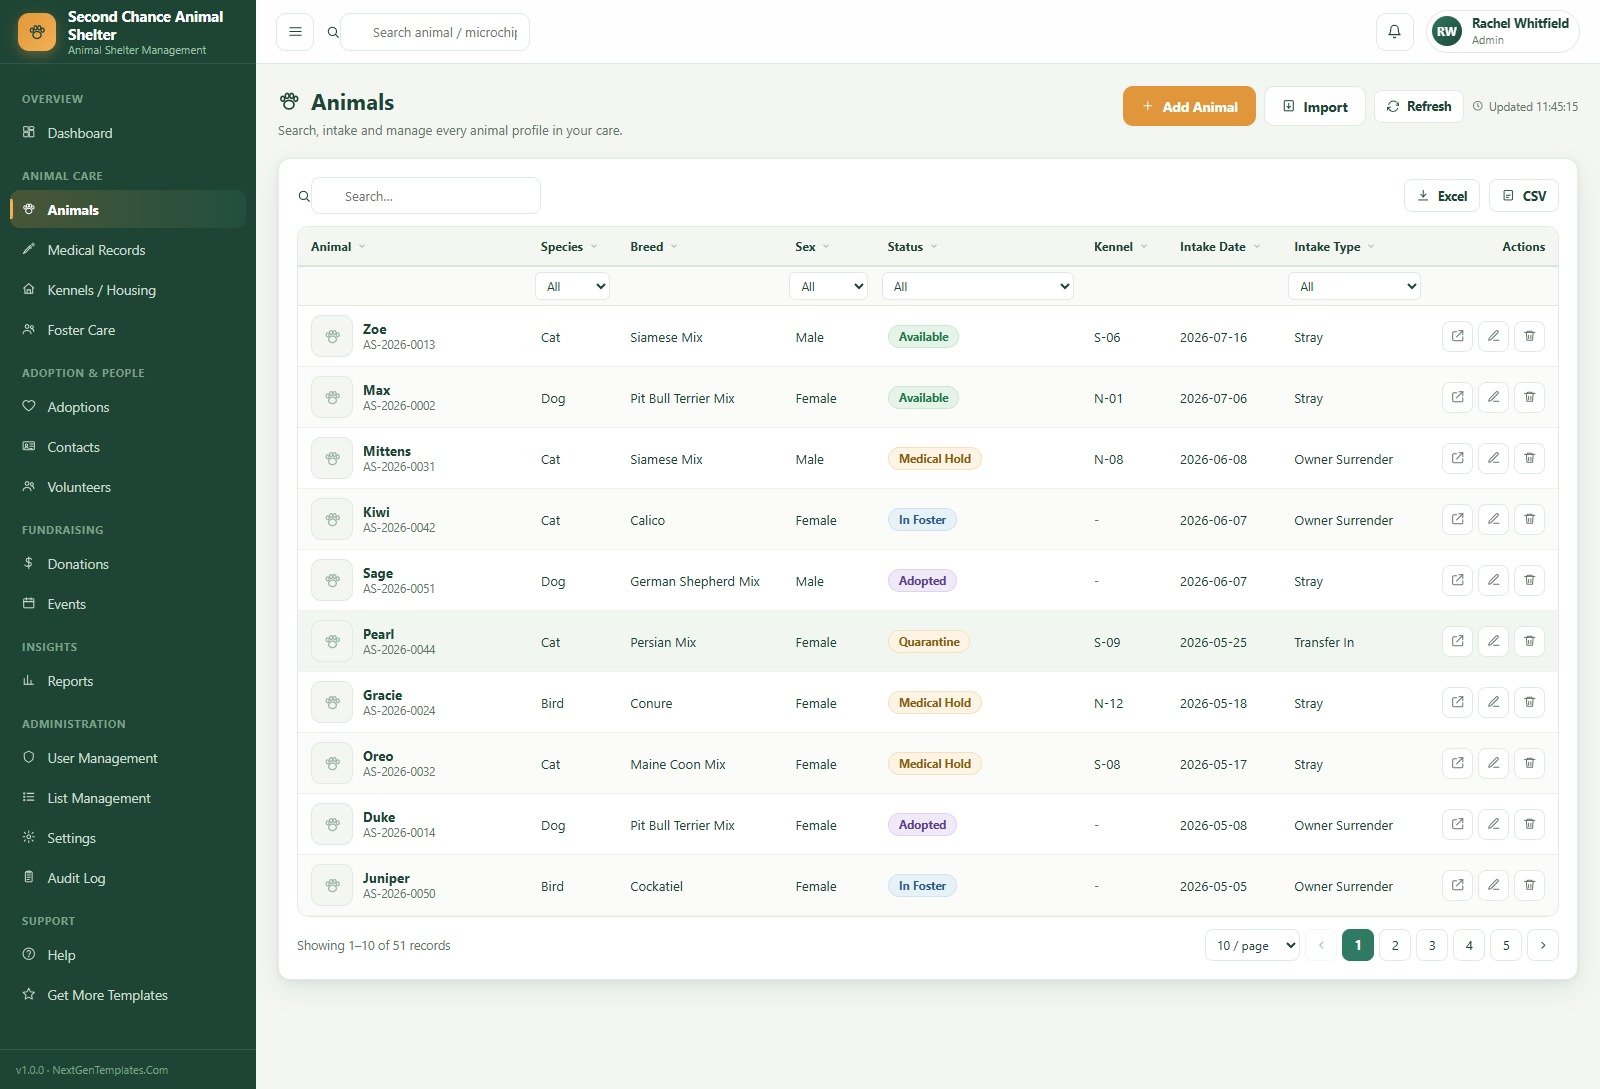The height and width of the screenshot is (1089, 1600).
Task: Open the Settings page
Action: tap(128, 838)
